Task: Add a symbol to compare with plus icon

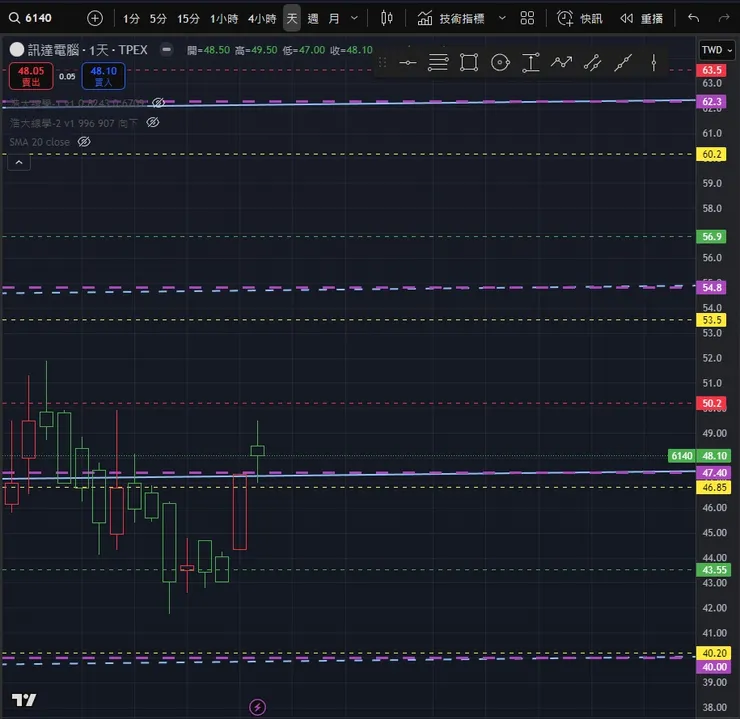Action: [x=95, y=18]
